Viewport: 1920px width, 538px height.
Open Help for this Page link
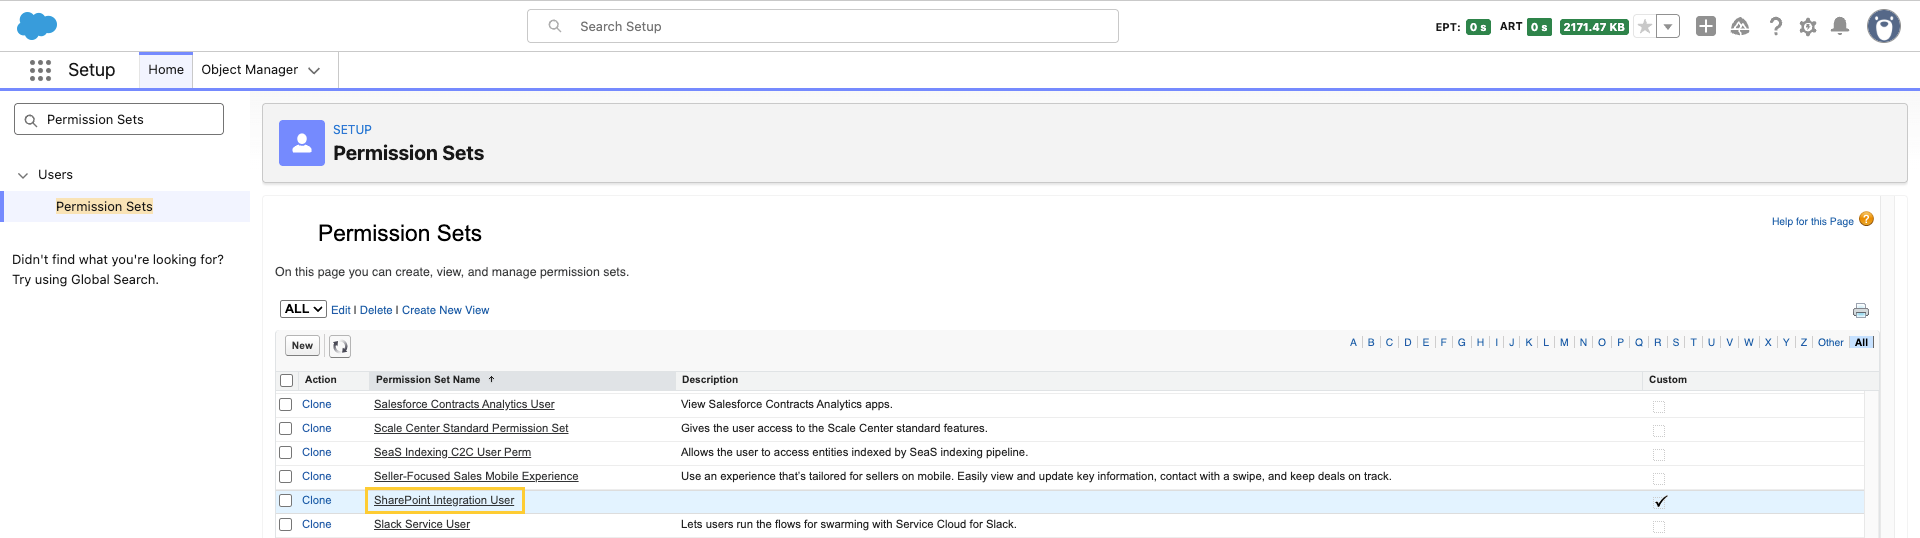[1812, 222]
